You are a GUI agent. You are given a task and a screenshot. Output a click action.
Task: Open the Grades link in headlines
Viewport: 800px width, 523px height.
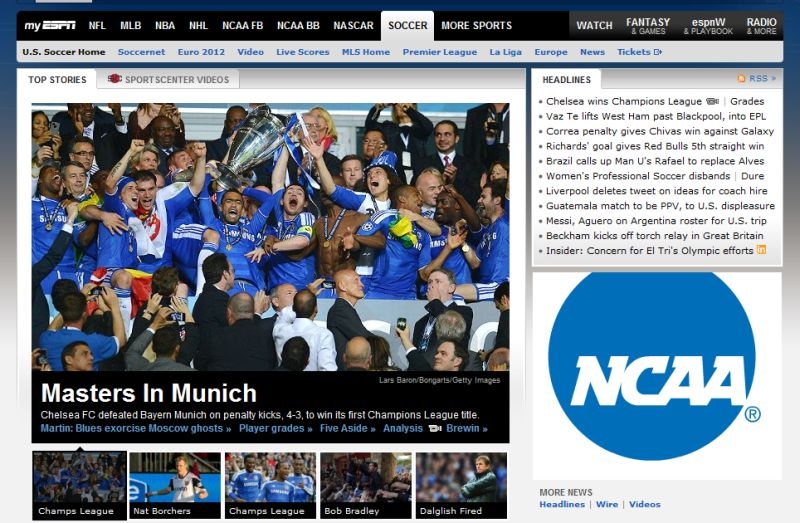coord(747,102)
